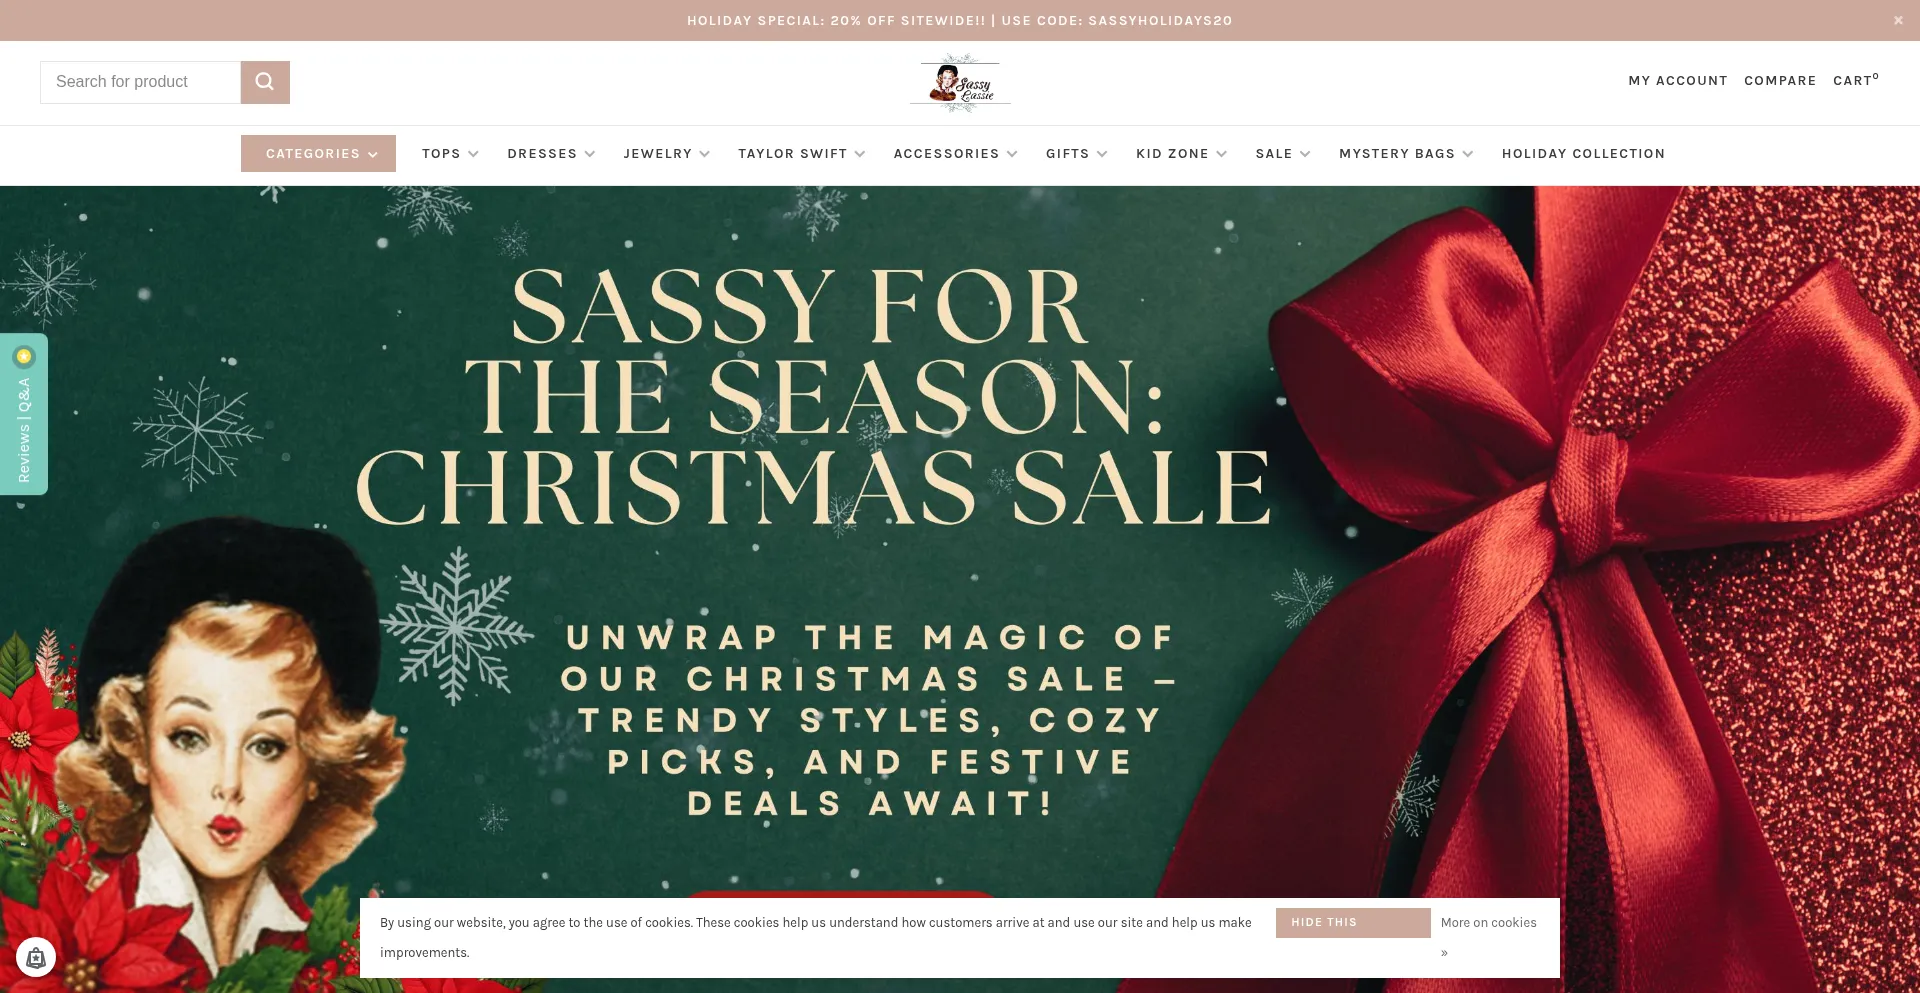Image resolution: width=1920 pixels, height=993 pixels.
Task: Open the shop badge icon at bottom left
Action: pos(36,958)
